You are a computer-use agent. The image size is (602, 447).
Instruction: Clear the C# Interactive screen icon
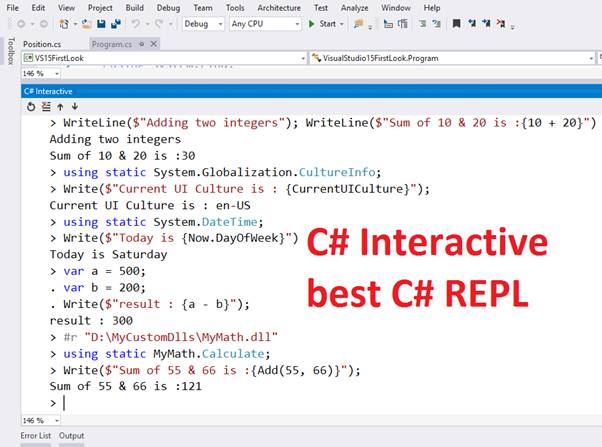tap(46, 107)
